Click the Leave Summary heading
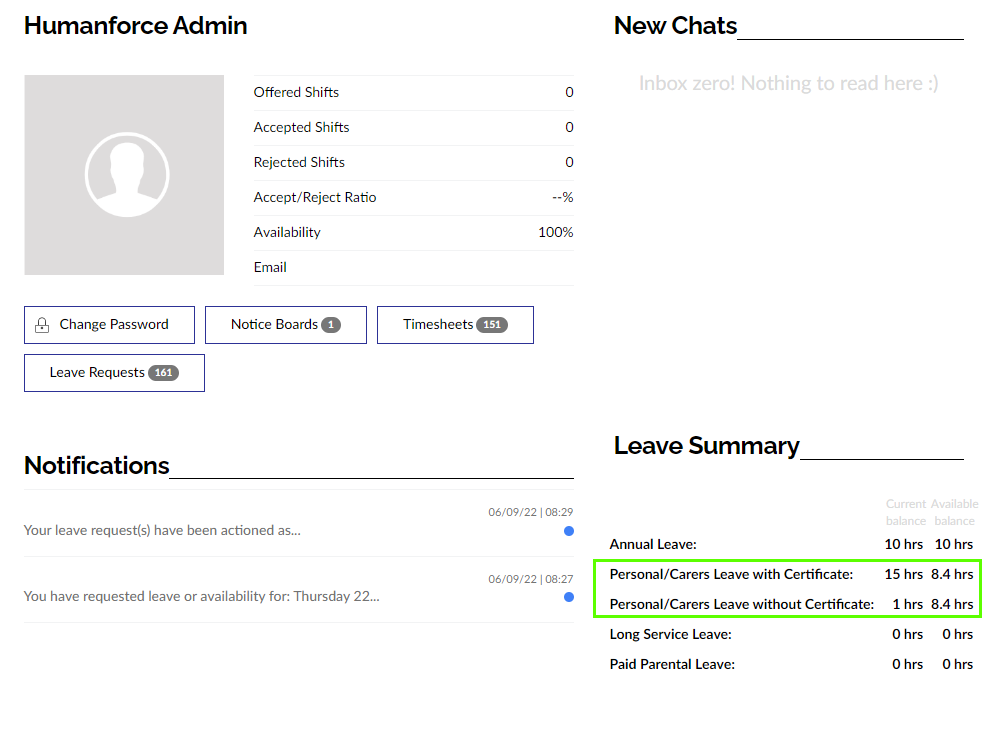Image resolution: width=984 pixels, height=729 pixels. tap(707, 446)
